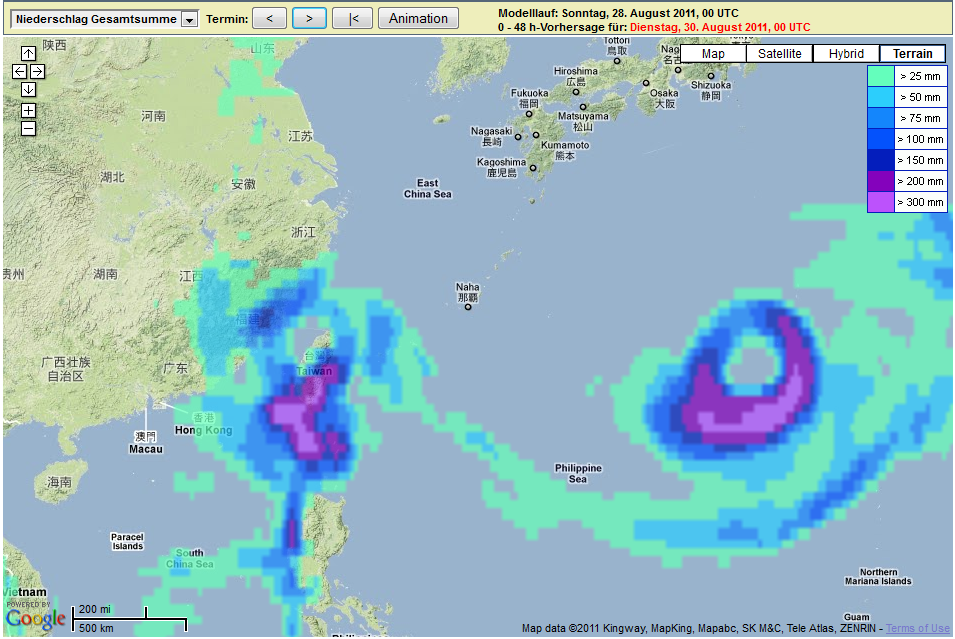This screenshot has width=955, height=639.
Task: Pan the map up with the arrow
Action: point(28,53)
